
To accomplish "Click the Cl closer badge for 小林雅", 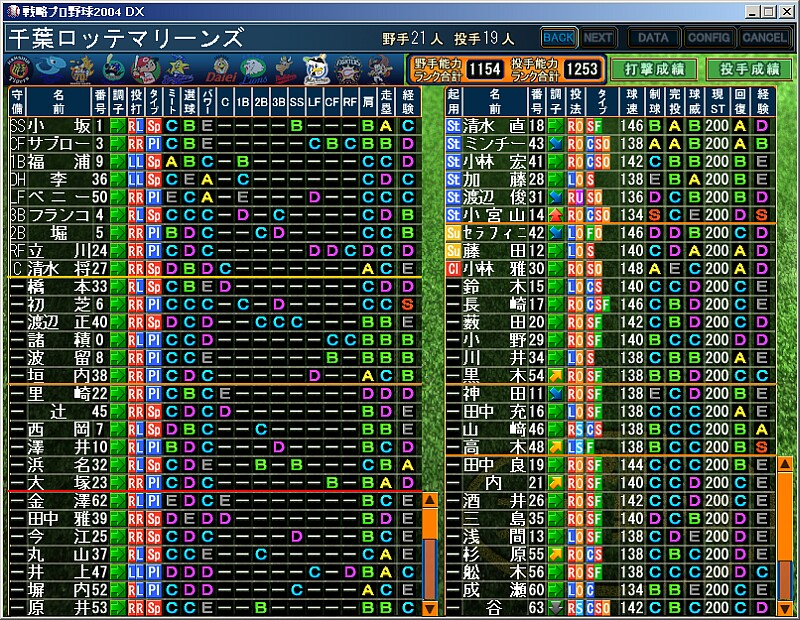I will click(453, 268).
